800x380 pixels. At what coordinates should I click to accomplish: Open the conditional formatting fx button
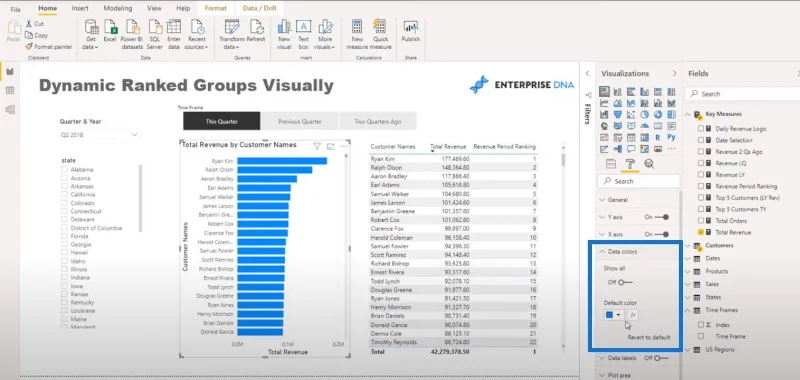(632, 315)
